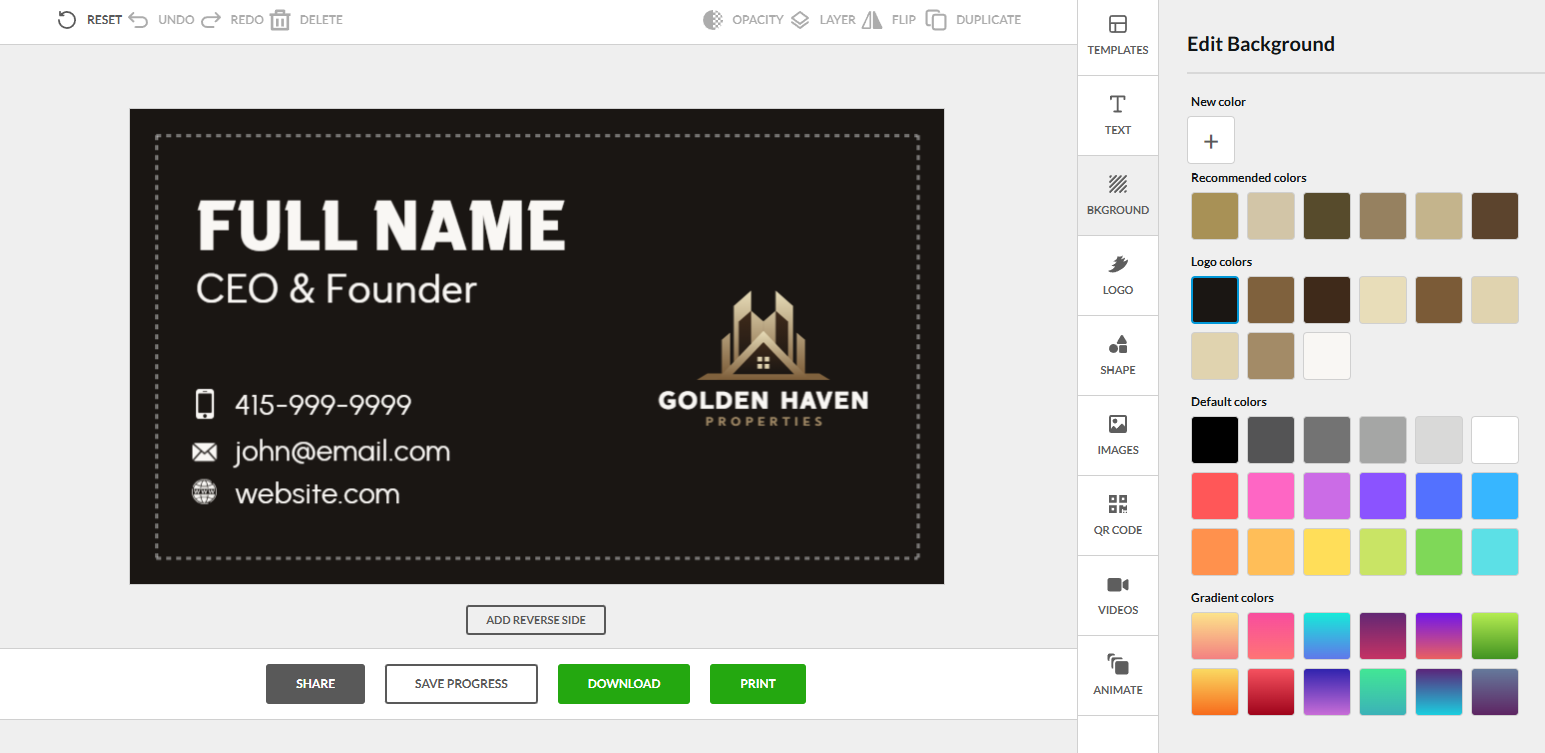Select the Bkground sidebar tab
This screenshot has width=1545, height=753.
tap(1118, 196)
